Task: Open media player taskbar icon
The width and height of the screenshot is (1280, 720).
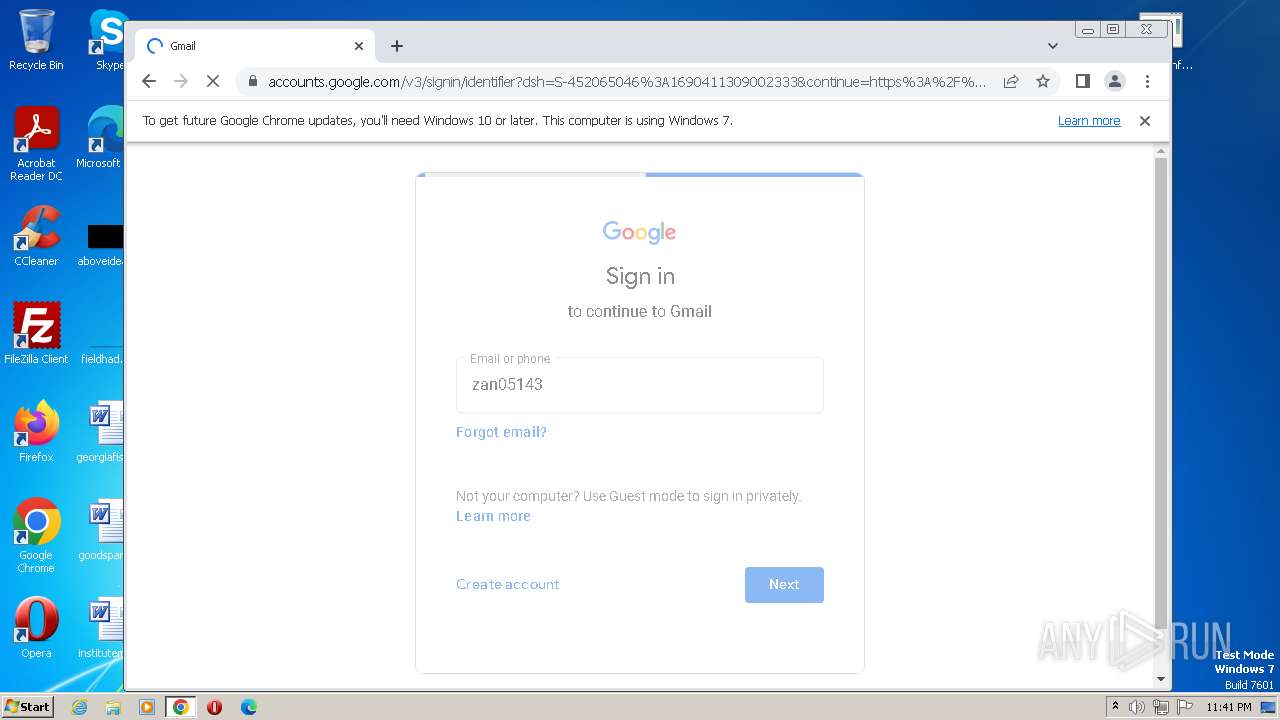Action: (x=147, y=707)
